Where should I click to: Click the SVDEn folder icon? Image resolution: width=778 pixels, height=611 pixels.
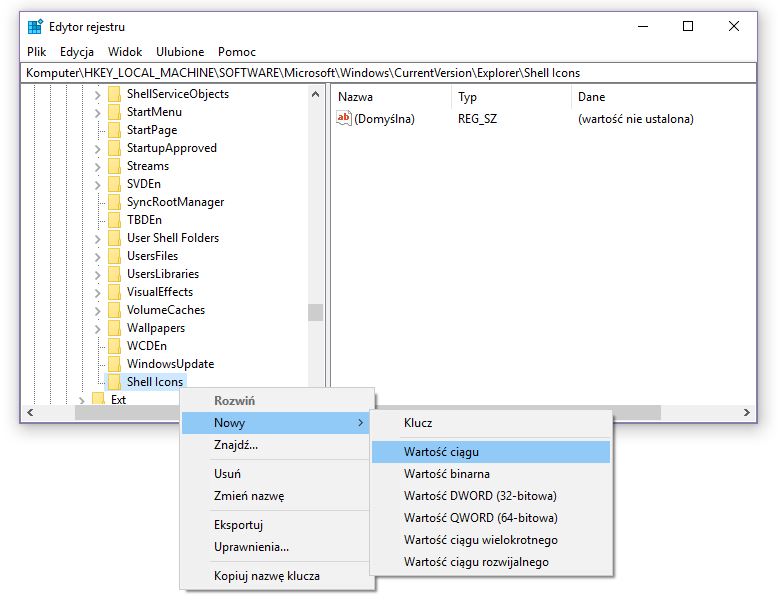pyautogui.click(x=114, y=184)
